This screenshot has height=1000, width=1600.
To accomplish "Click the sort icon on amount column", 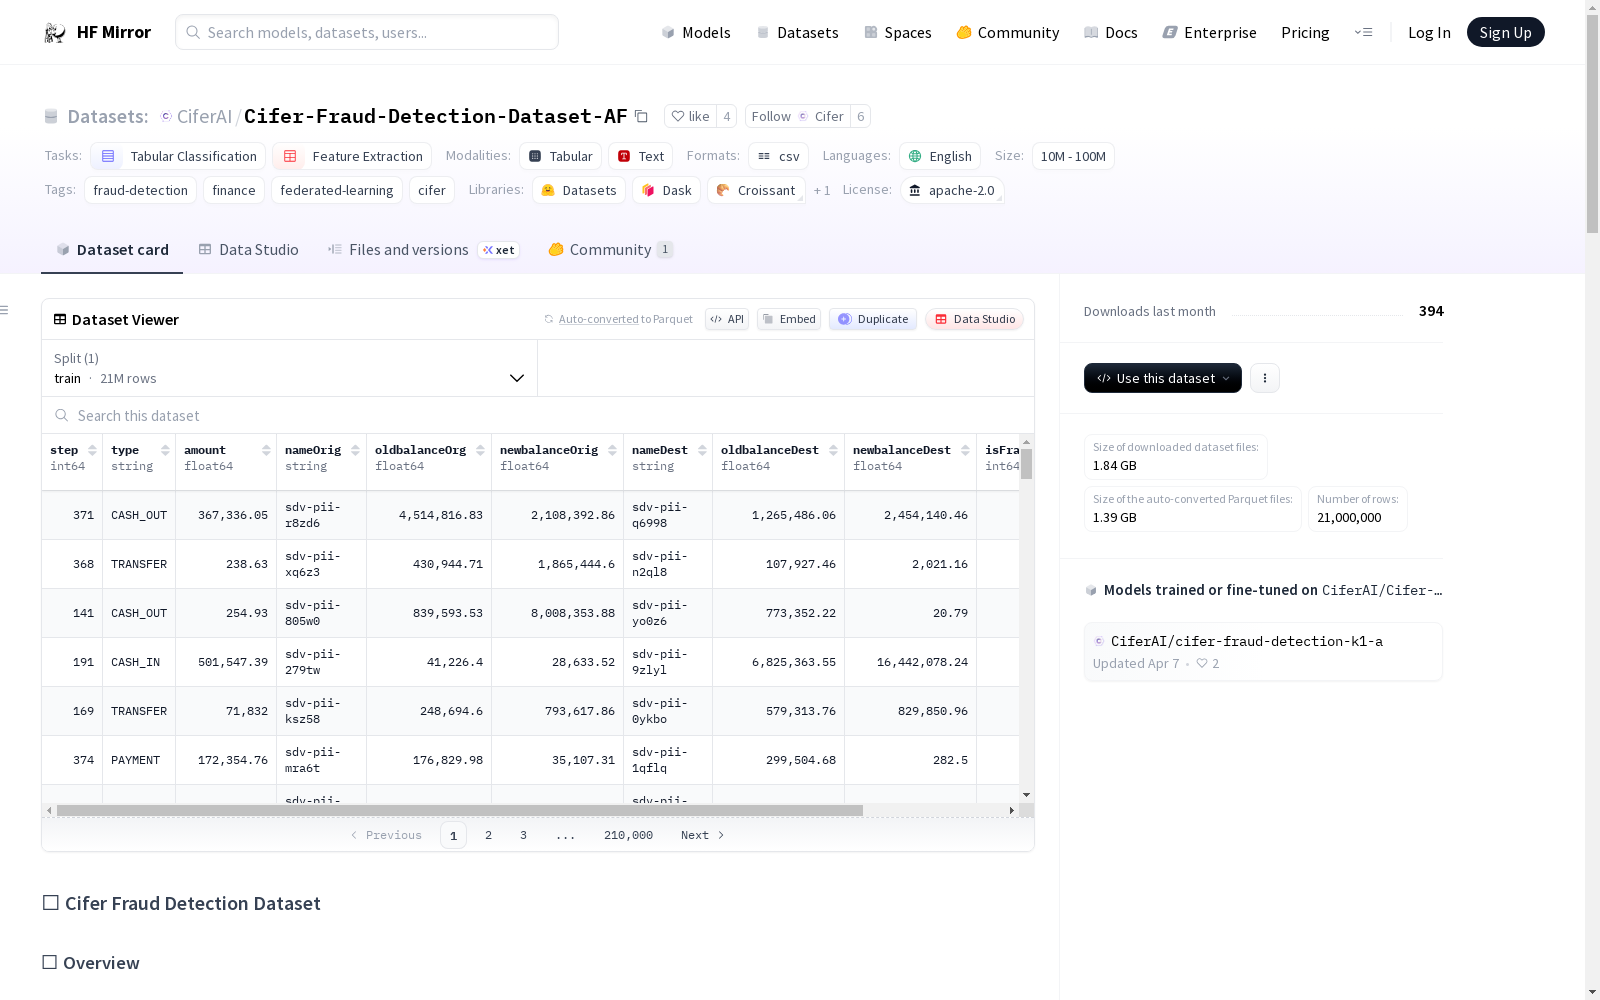I will 266,450.
